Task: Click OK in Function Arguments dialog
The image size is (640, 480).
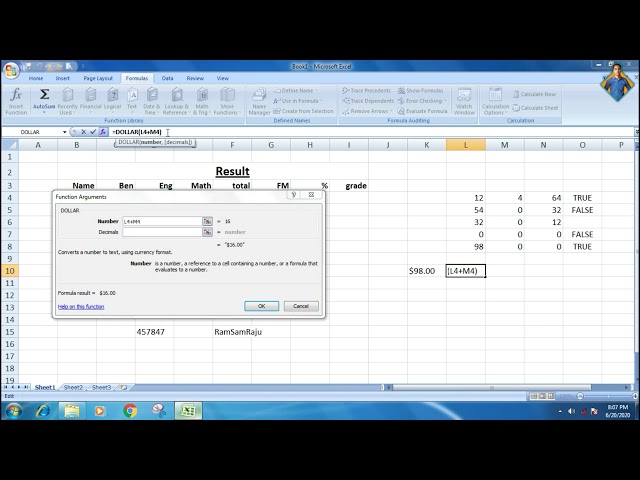Action: pos(262,306)
